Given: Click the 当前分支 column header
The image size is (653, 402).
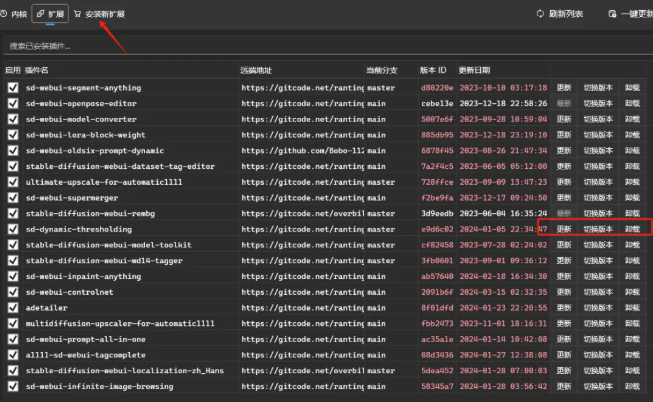Looking at the screenshot, I should coord(382,70).
